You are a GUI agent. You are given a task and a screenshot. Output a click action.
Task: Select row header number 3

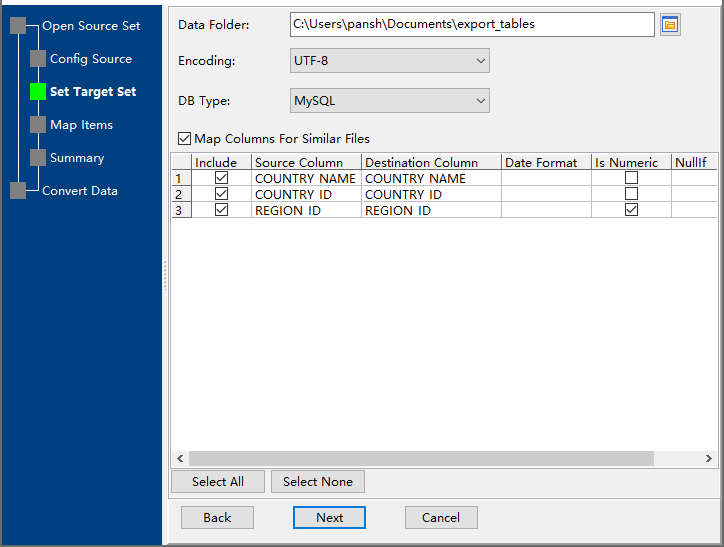[181, 210]
